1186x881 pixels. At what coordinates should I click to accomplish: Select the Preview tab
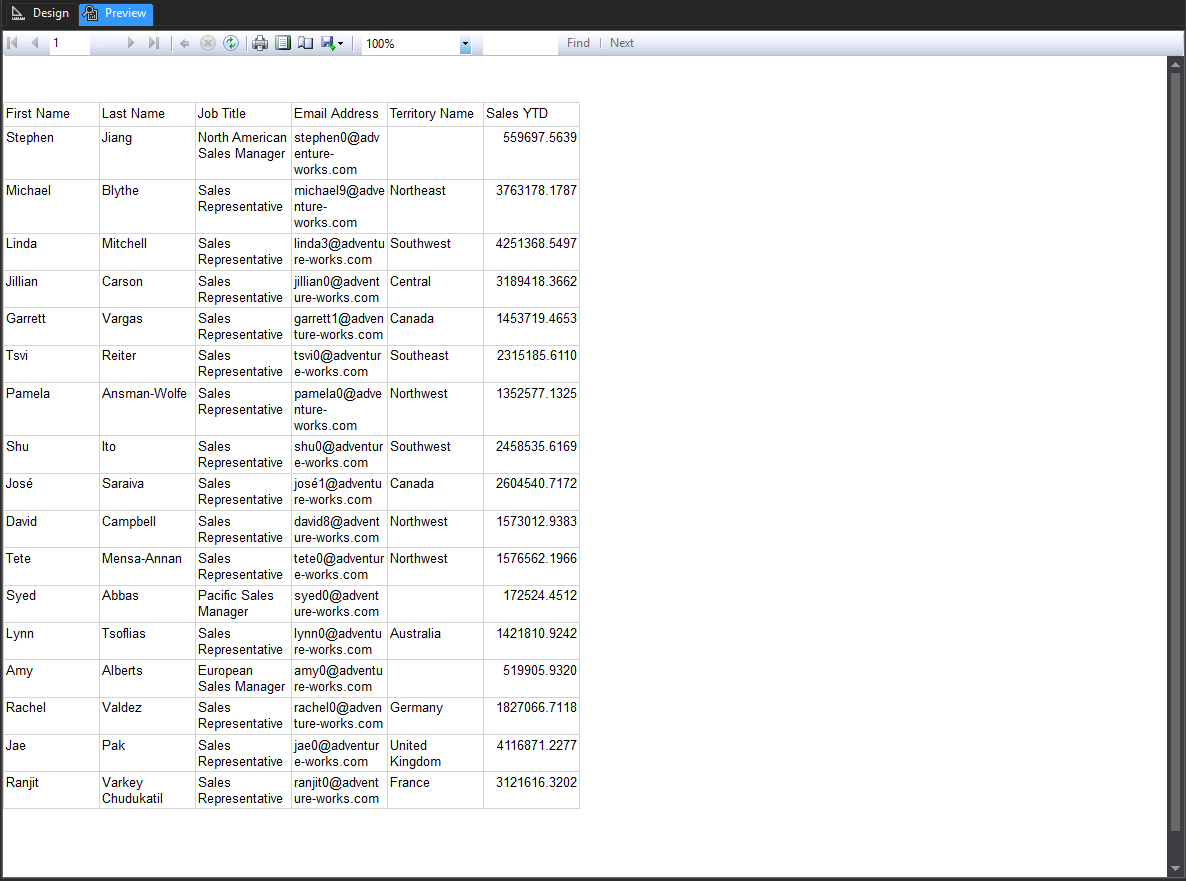pyautogui.click(x=115, y=14)
